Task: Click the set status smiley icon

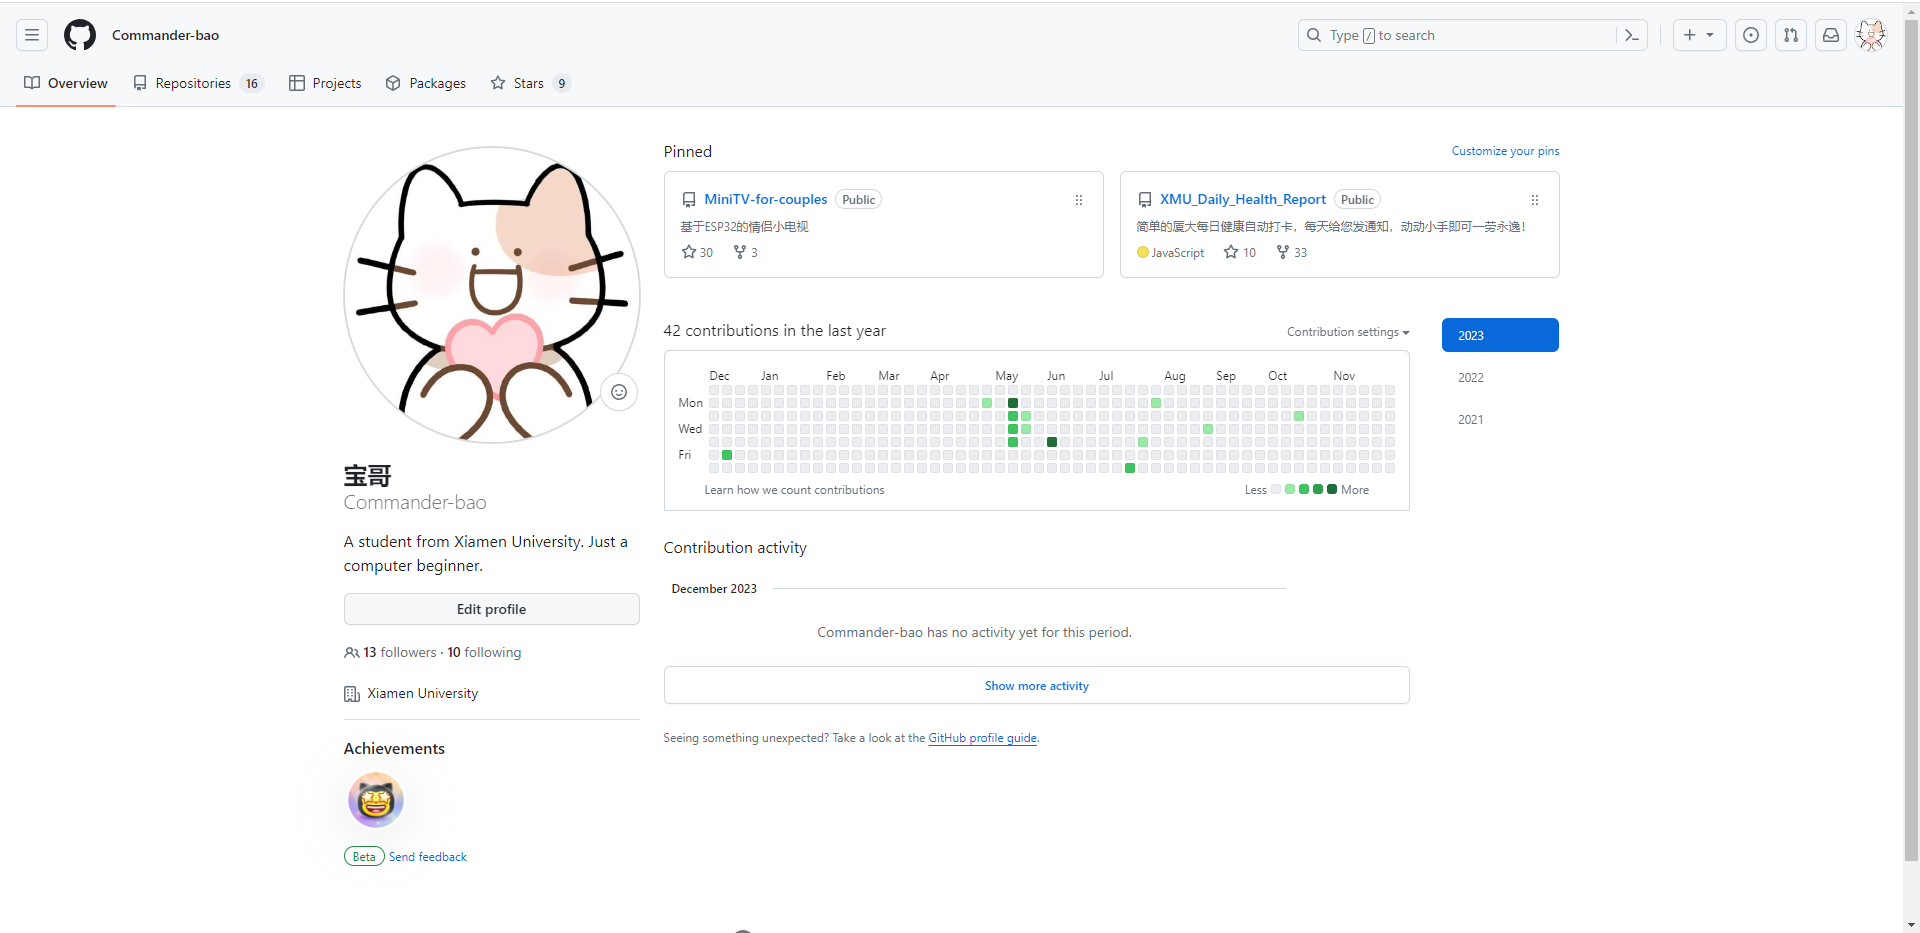Action: pos(619,392)
